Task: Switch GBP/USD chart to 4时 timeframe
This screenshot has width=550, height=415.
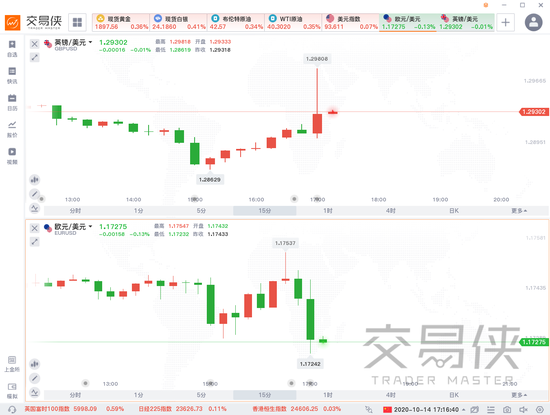Action: (391, 210)
